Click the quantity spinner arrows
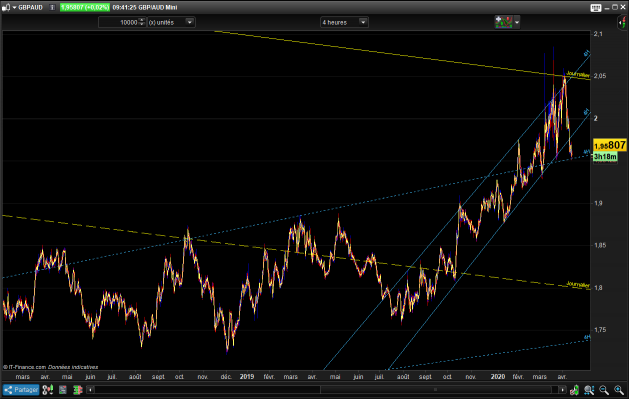Image resolution: width=629 pixels, height=399 pixels. (142, 22)
